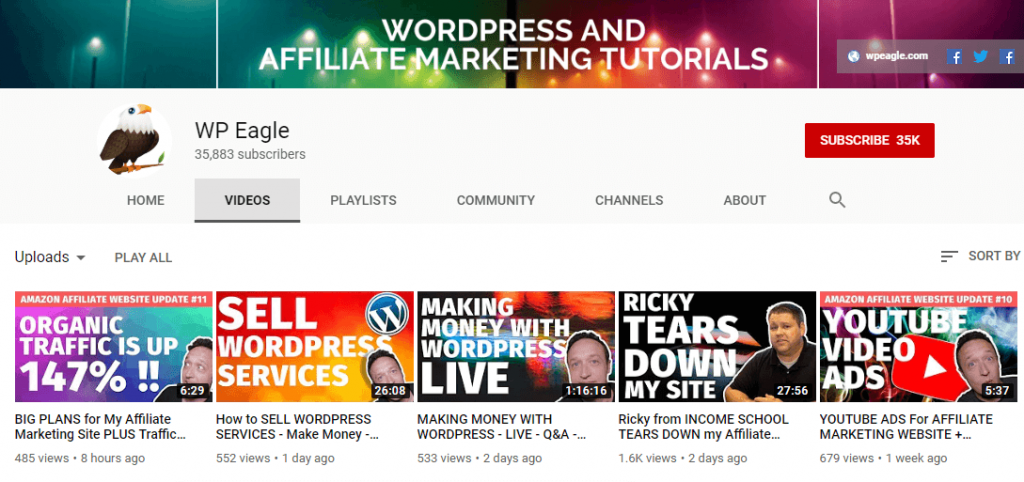Open the Organic Traffic Is Up 147% thumbnail
This screenshot has width=1024, height=482.
coord(114,346)
